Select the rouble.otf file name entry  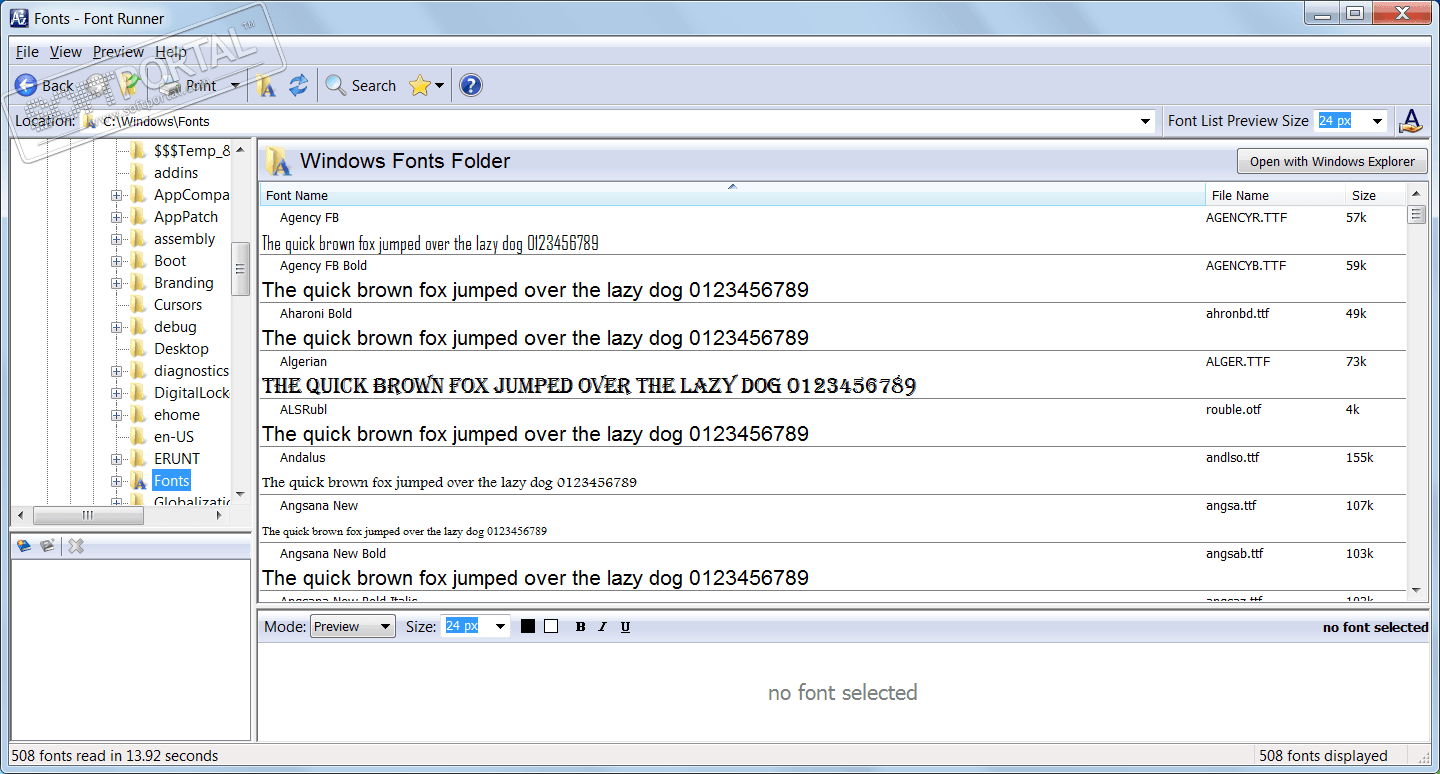pyautogui.click(x=1235, y=410)
